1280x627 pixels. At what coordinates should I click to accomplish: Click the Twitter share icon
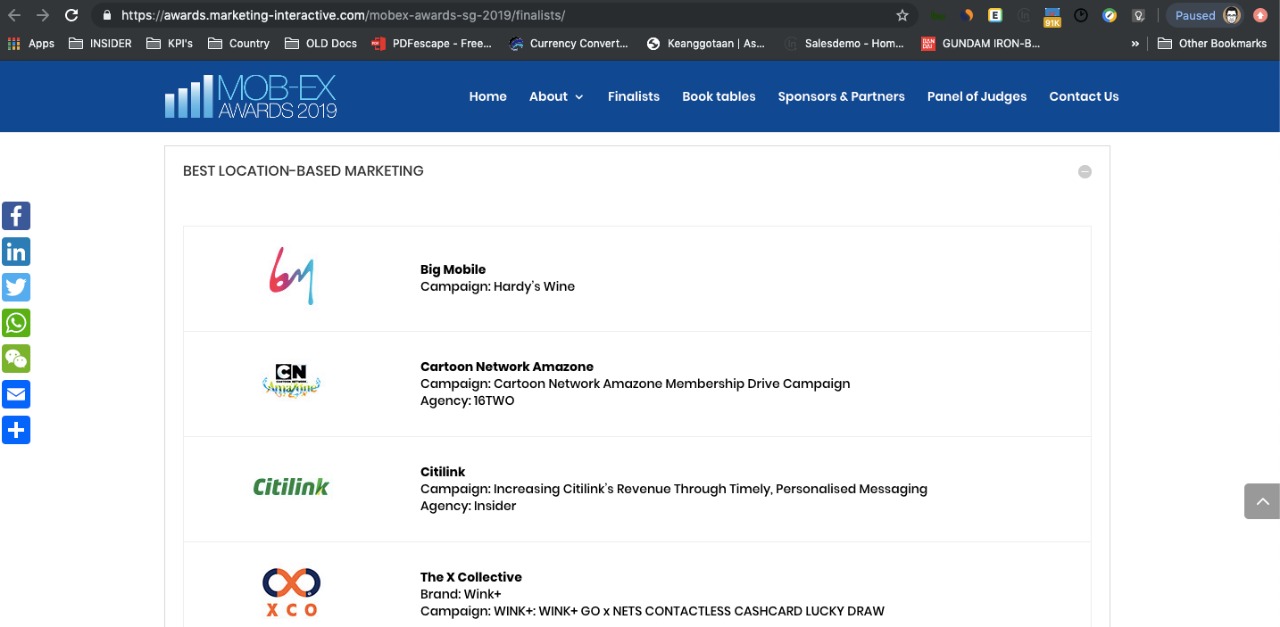pos(16,288)
